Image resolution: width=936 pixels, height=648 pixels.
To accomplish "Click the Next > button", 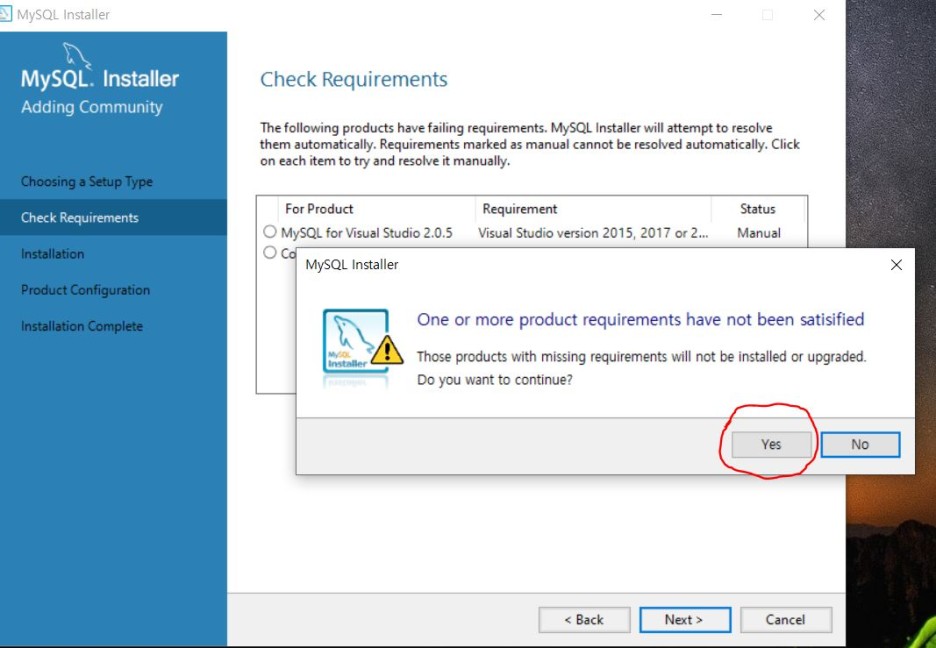I will coord(685,620).
